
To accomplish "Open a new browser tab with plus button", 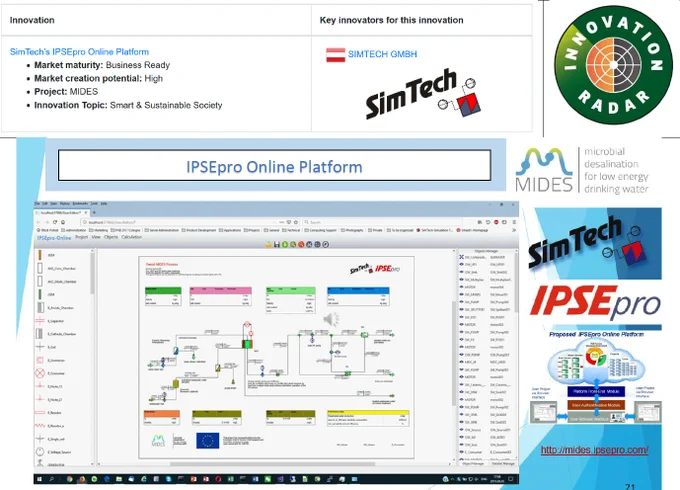I will [x=94, y=212].
